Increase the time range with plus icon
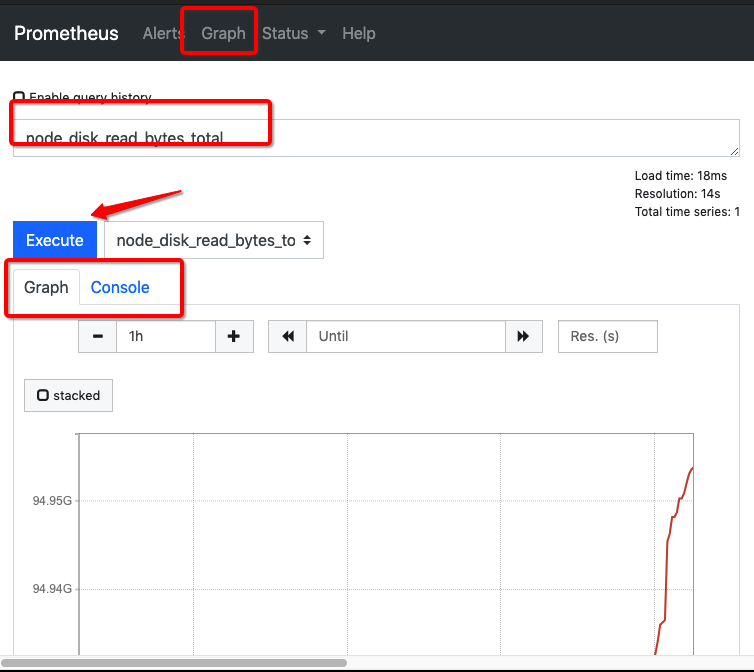754x672 pixels. point(234,336)
